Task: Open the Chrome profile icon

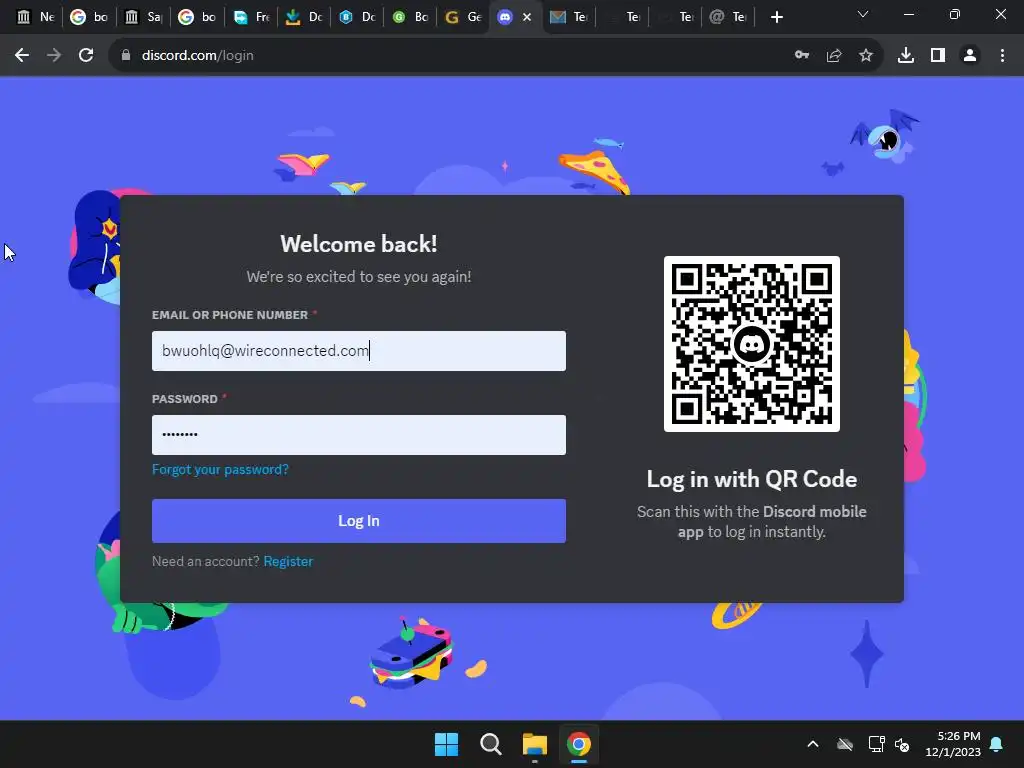Action: [970, 56]
